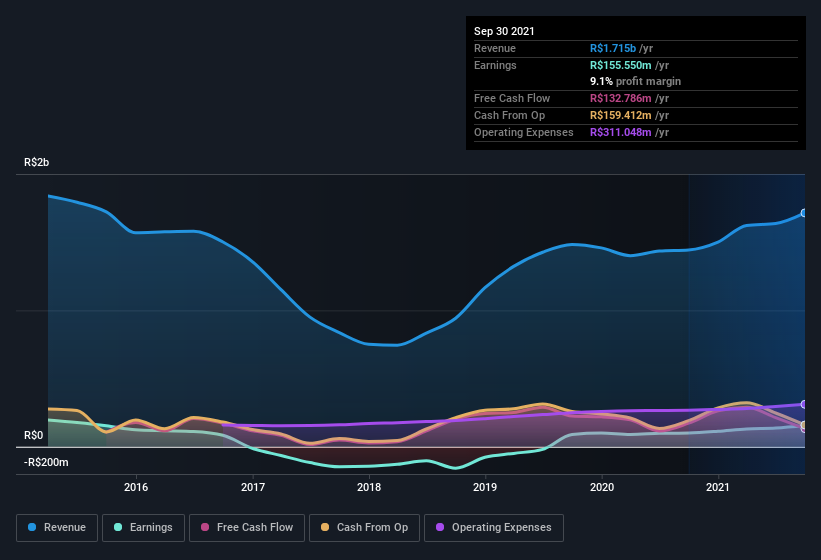This screenshot has width=821, height=560.
Task: Toggle the Cash From Op legend button
Action: 364,528
